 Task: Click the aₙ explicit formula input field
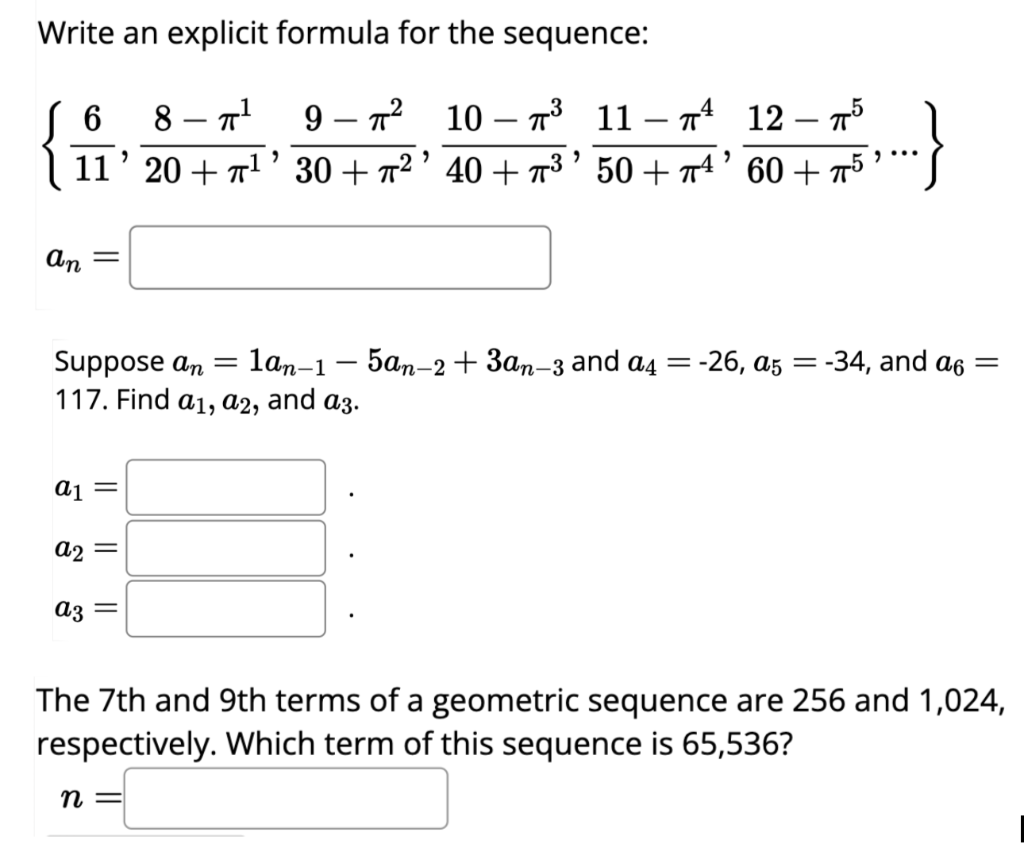340,257
